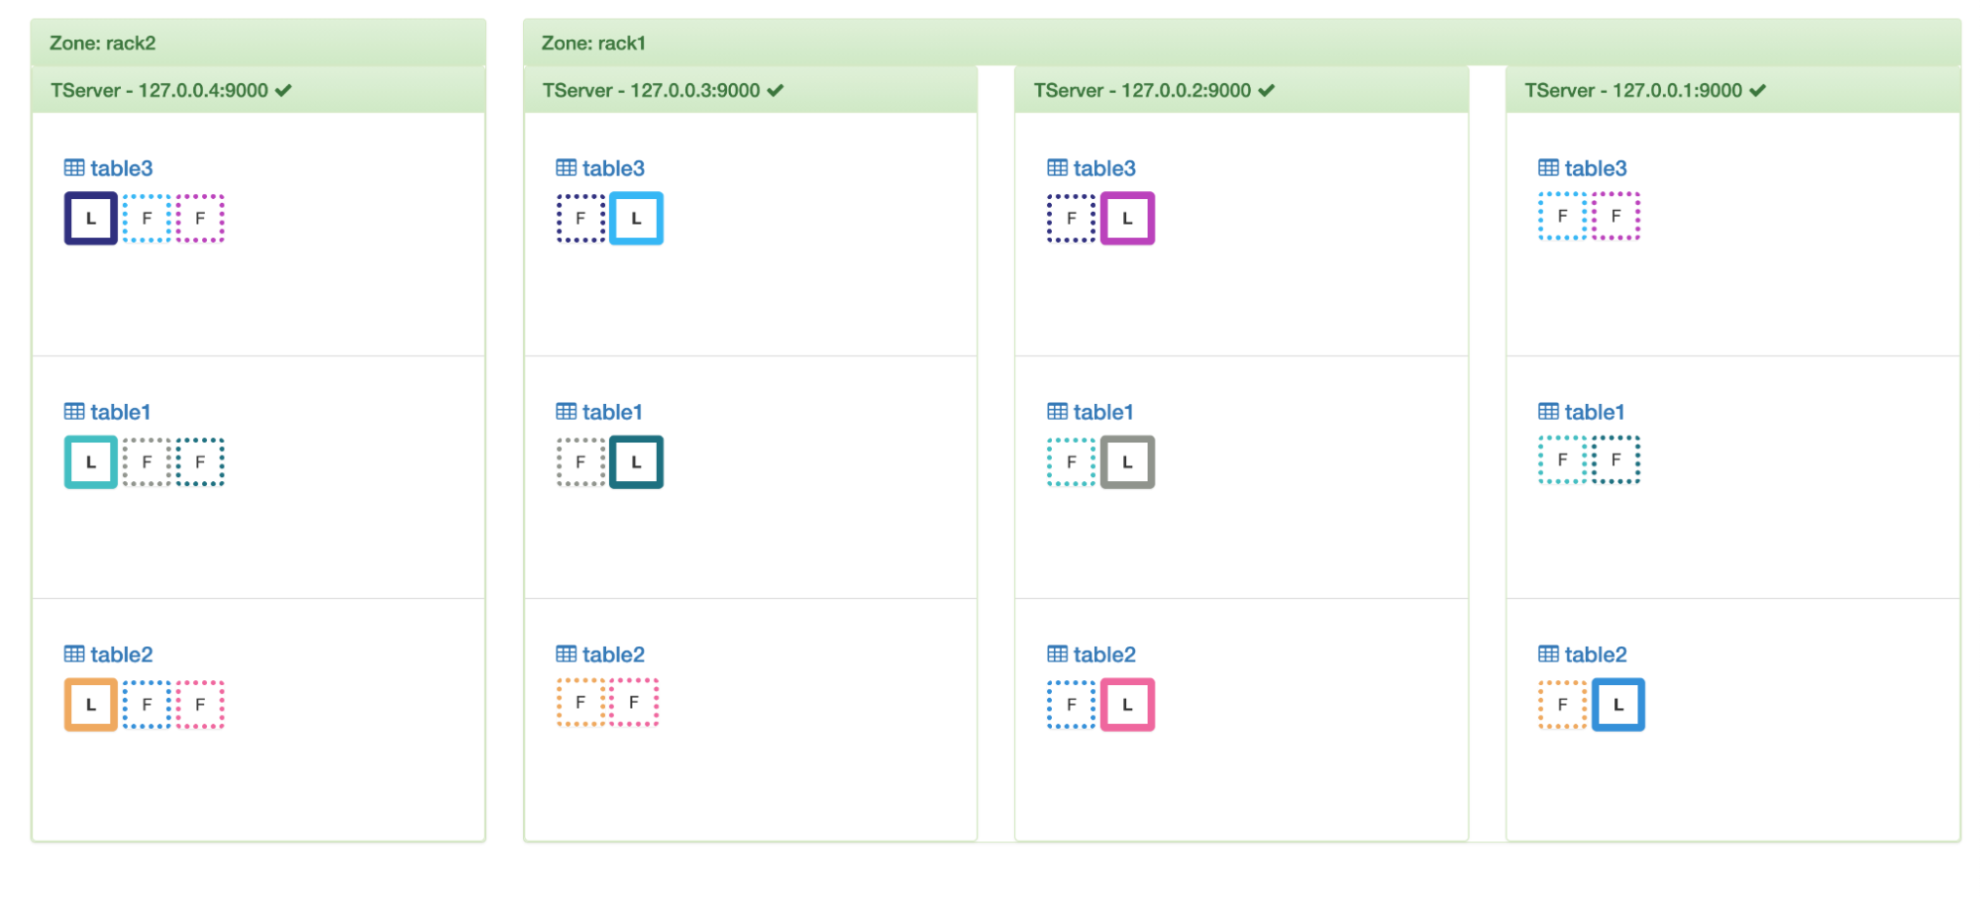Click the TServer - 127.0.0.3:9000 header

pyautogui.click(x=651, y=91)
